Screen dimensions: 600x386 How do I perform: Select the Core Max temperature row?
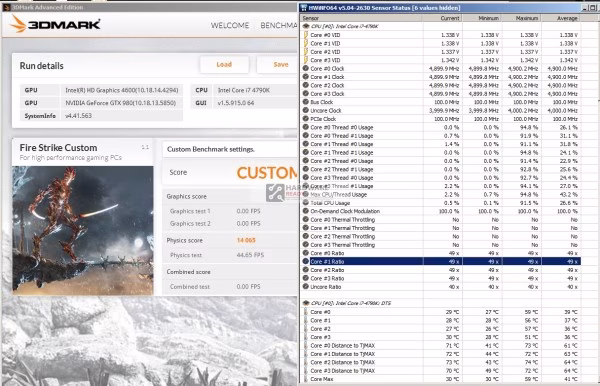point(441,379)
